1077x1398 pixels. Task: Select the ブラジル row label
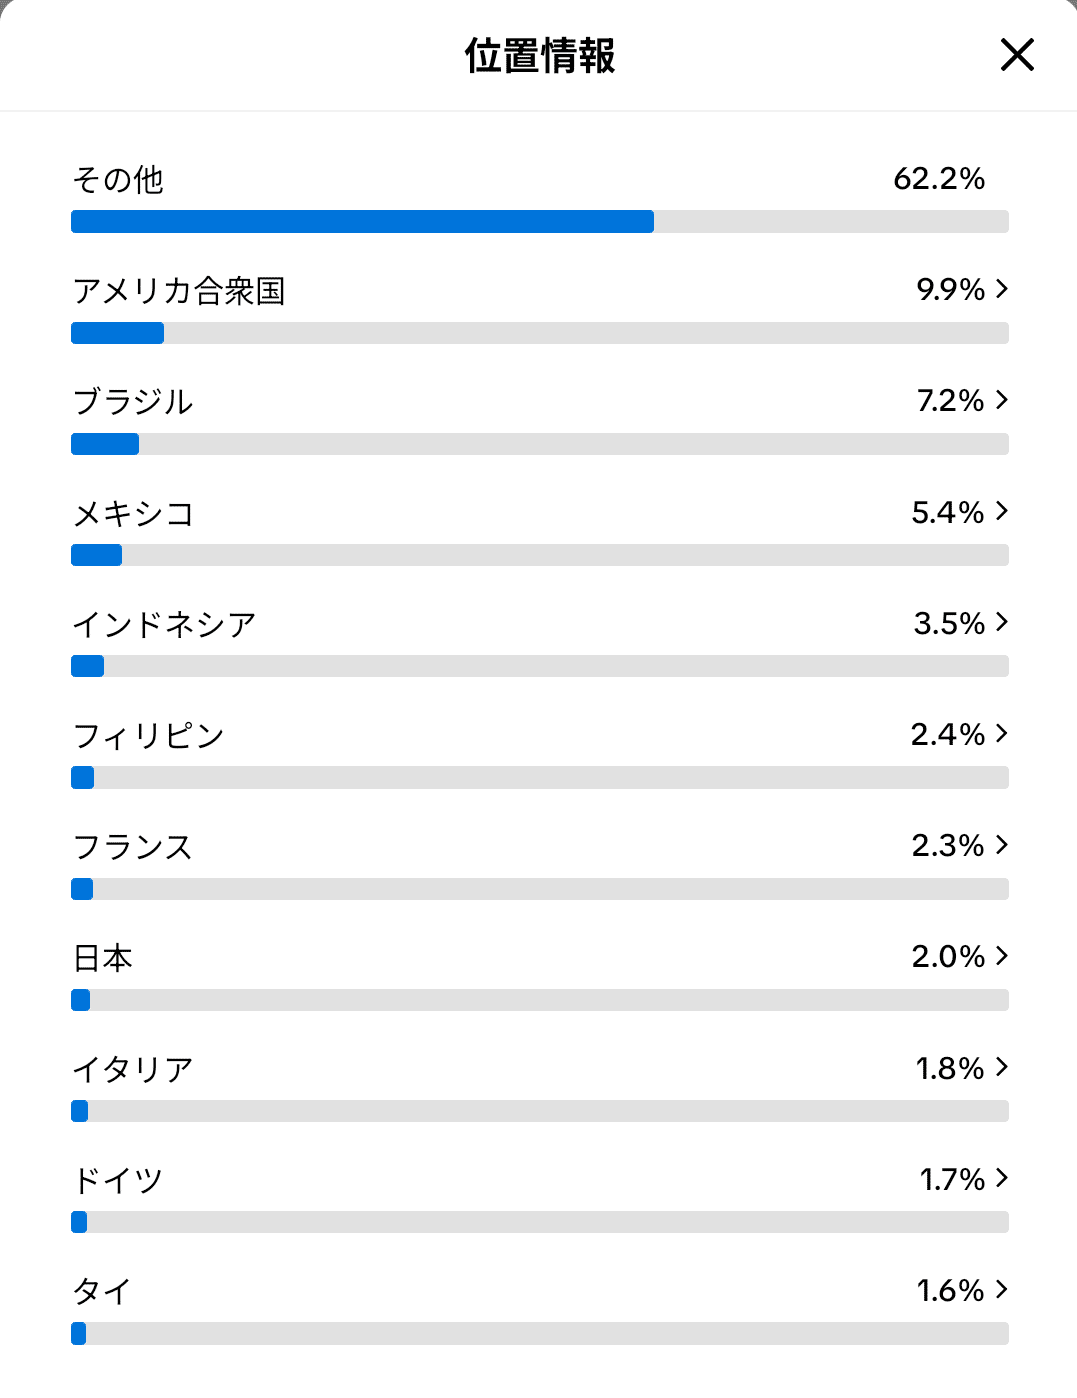coord(134,403)
